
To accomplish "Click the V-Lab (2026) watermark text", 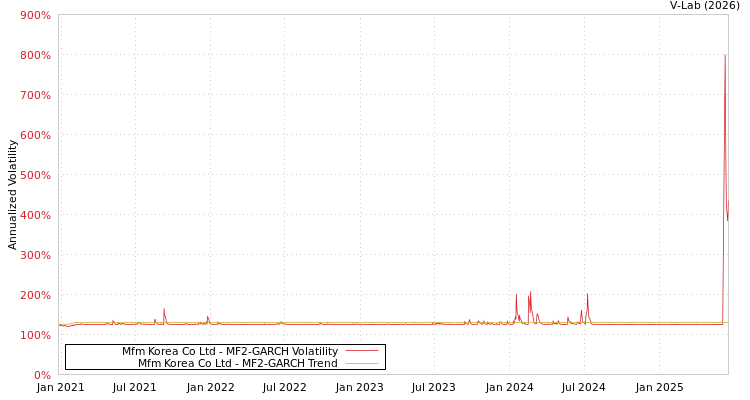I will 705,5.
